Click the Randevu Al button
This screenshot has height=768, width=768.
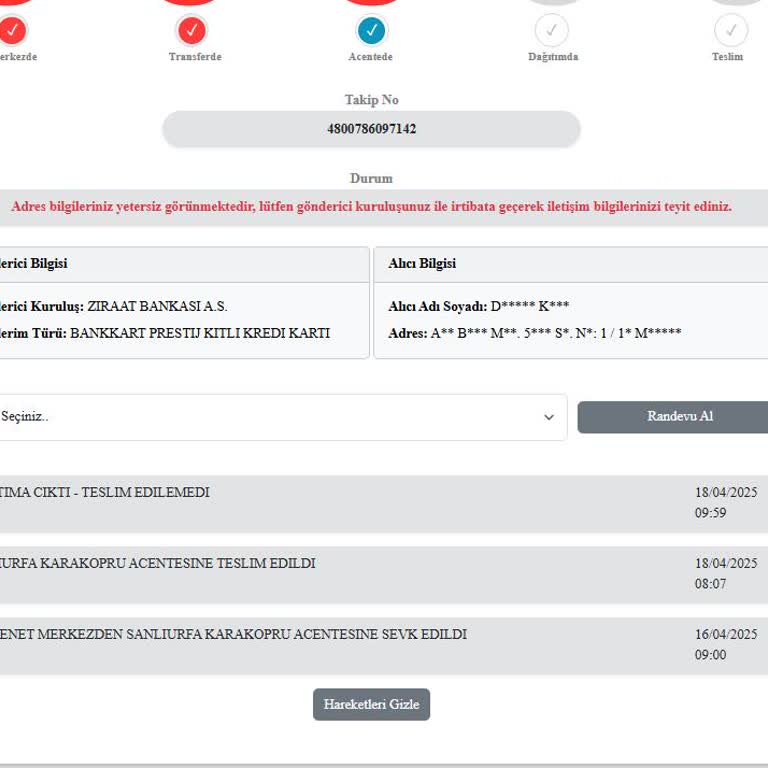click(673, 417)
